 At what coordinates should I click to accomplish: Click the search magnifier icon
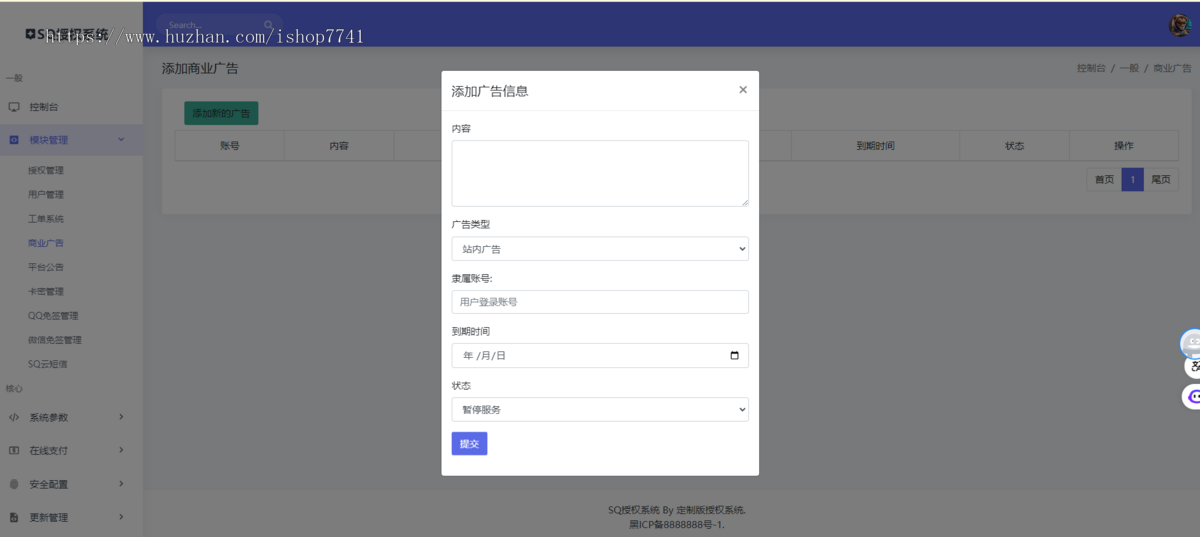click(x=269, y=25)
